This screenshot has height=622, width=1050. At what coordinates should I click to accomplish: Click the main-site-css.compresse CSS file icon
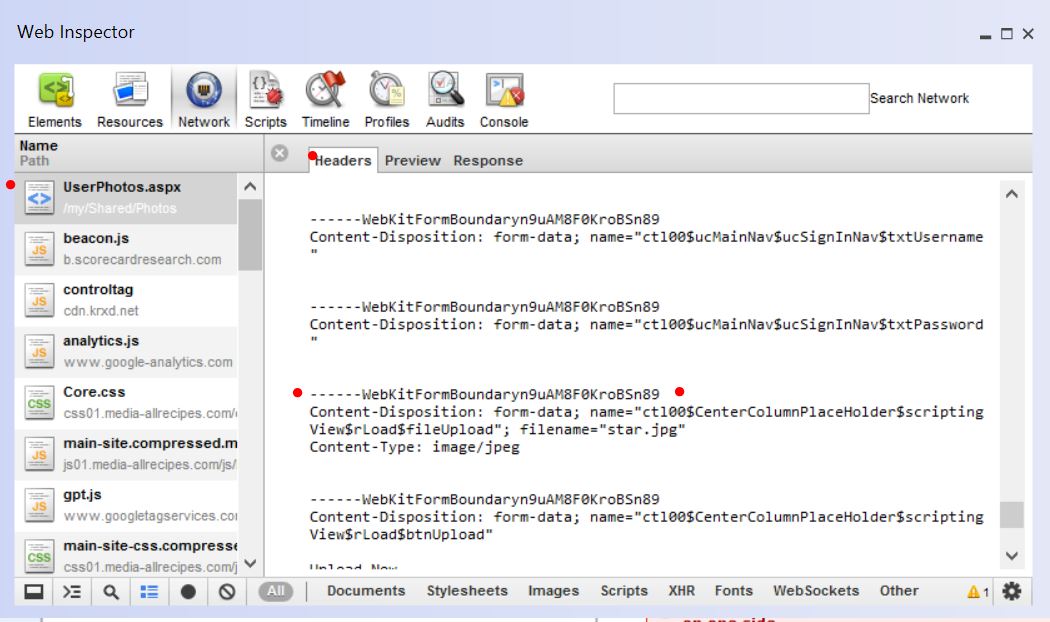coord(40,556)
